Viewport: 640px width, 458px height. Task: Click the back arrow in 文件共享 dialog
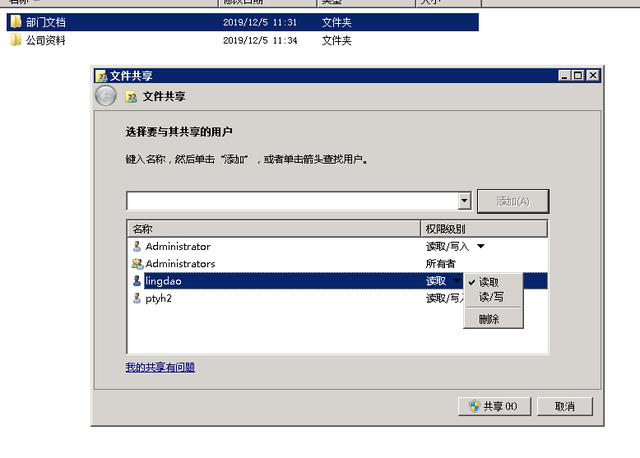[106, 96]
